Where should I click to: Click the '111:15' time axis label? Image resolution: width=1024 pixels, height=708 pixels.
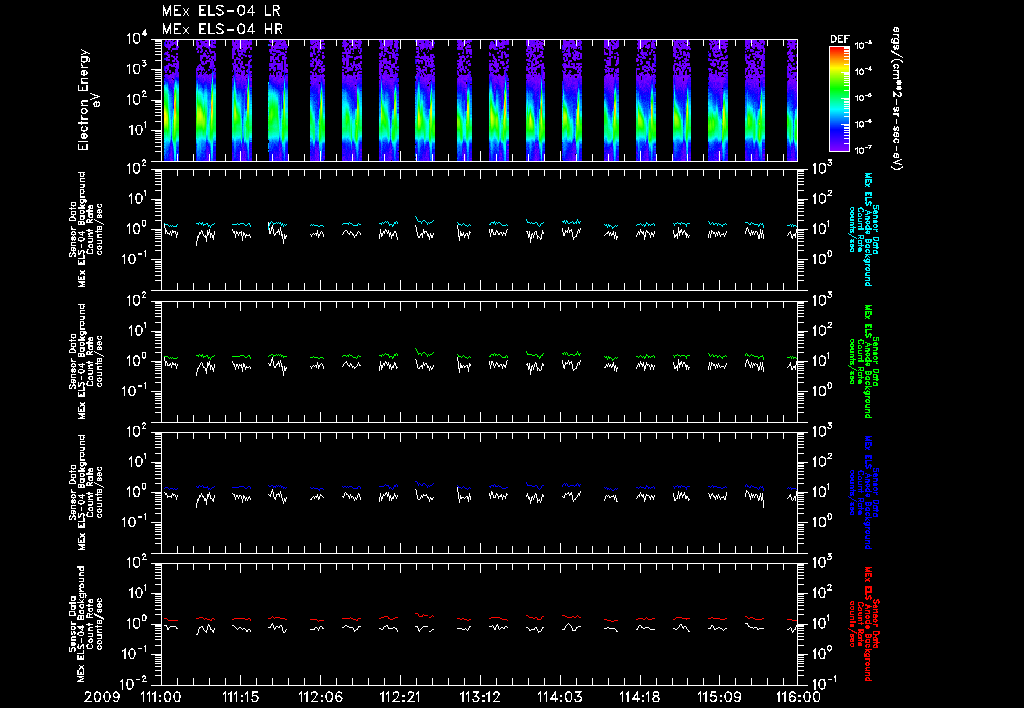click(x=240, y=697)
